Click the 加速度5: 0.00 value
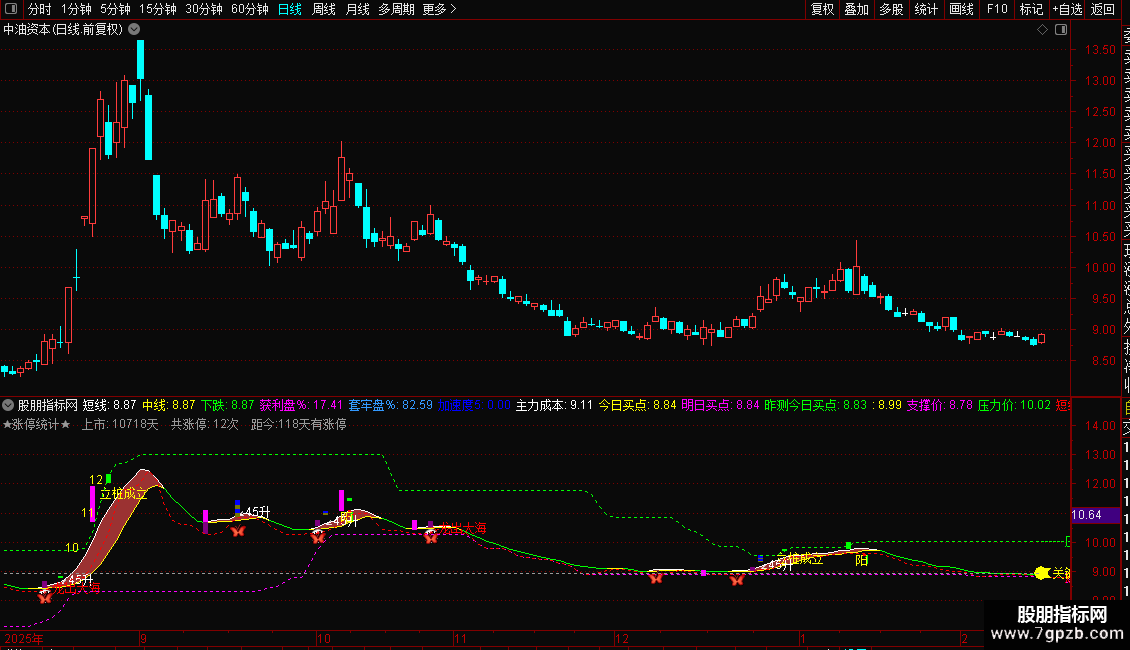The width and height of the screenshot is (1130, 650). [474, 405]
